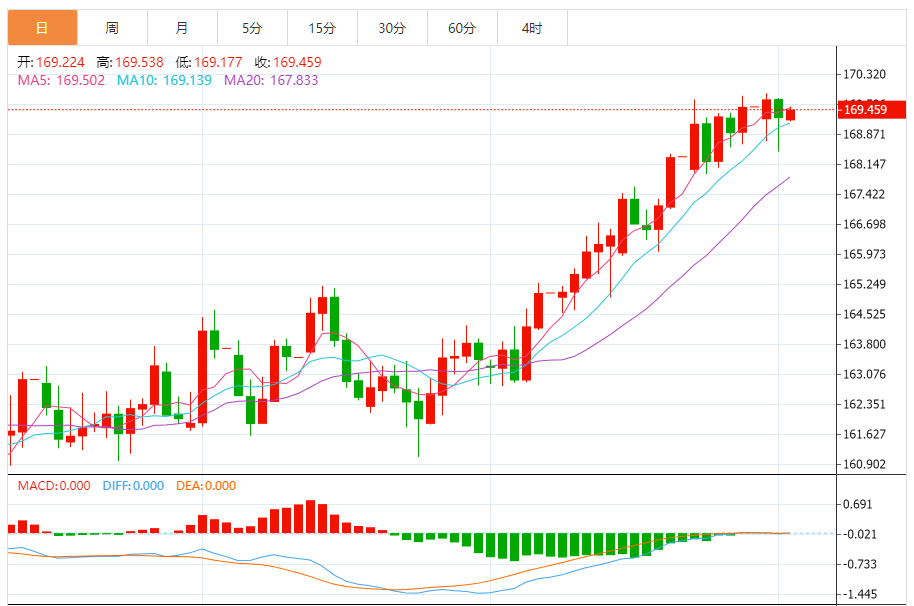Click the red 169.459 current price tag

(x=865, y=109)
